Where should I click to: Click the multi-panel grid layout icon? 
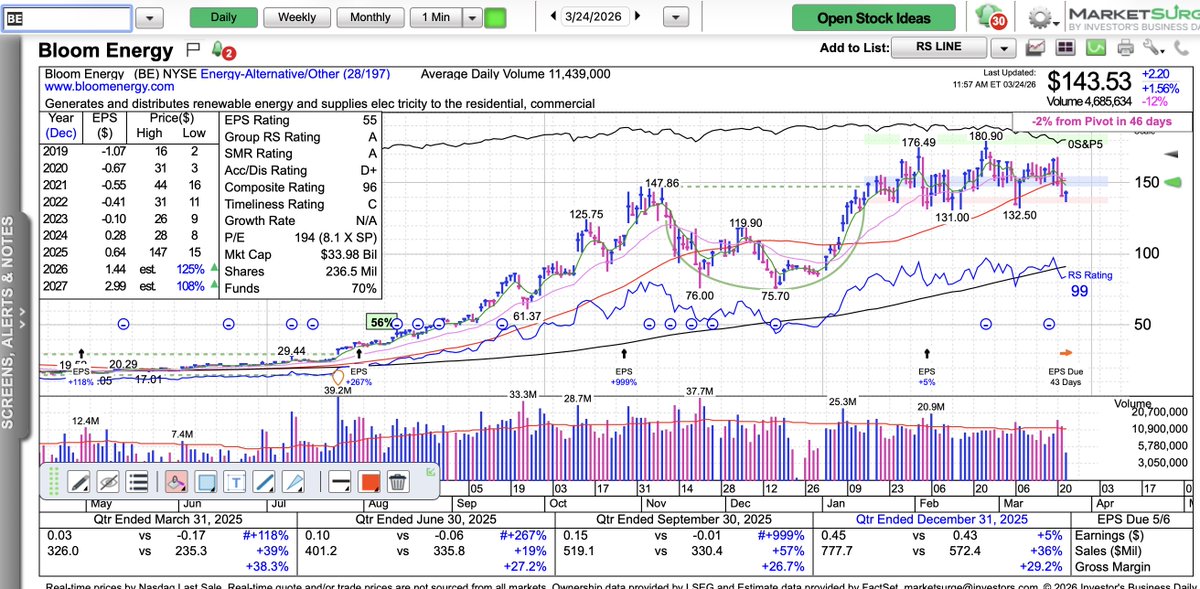click(x=1066, y=47)
